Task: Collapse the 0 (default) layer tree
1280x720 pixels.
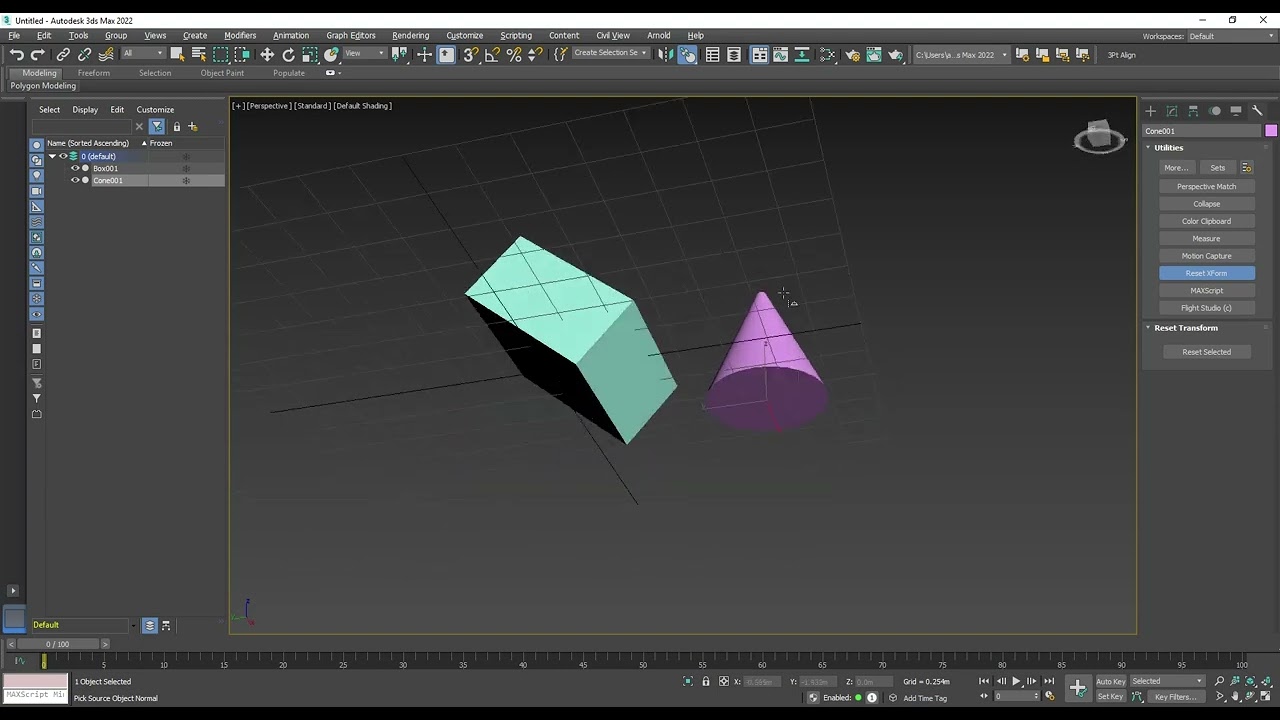Action: point(52,156)
